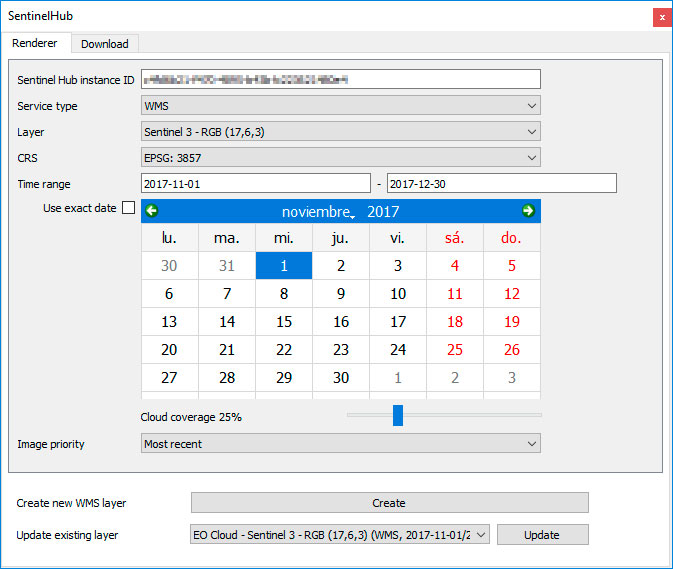Viewport: 673px width, 569px height.
Task: Select November 23 in the calendar
Action: pyautogui.click(x=341, y=349)
